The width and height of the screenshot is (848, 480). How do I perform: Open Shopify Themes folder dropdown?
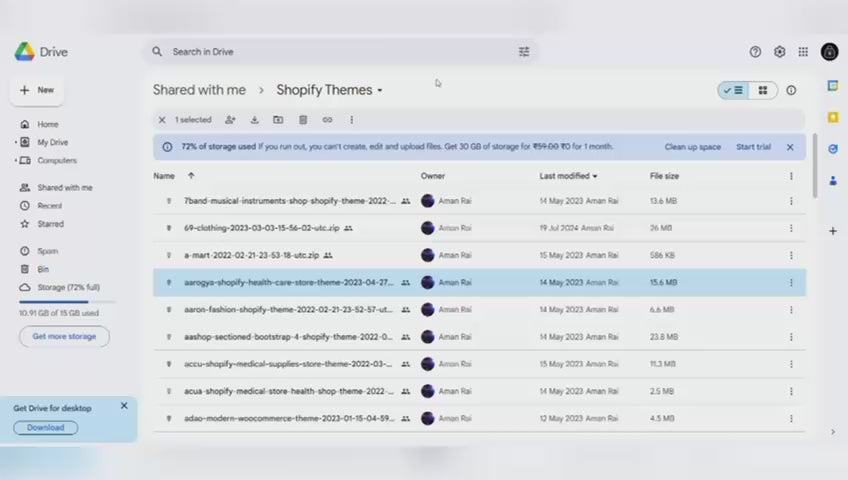[x=380, y=90]
